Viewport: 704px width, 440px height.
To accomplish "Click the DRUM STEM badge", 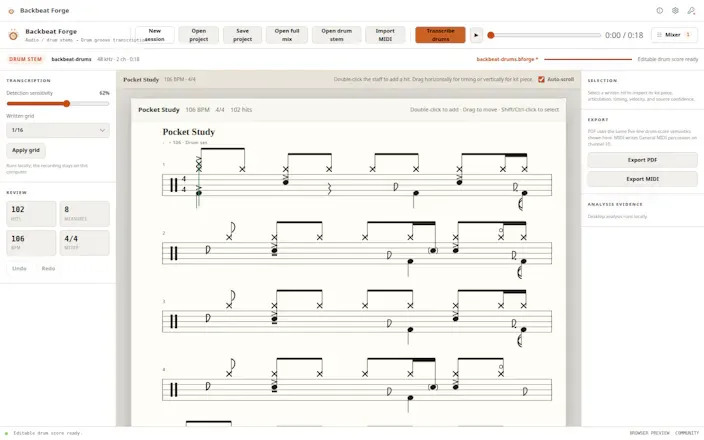I will [x=26, y=59].
